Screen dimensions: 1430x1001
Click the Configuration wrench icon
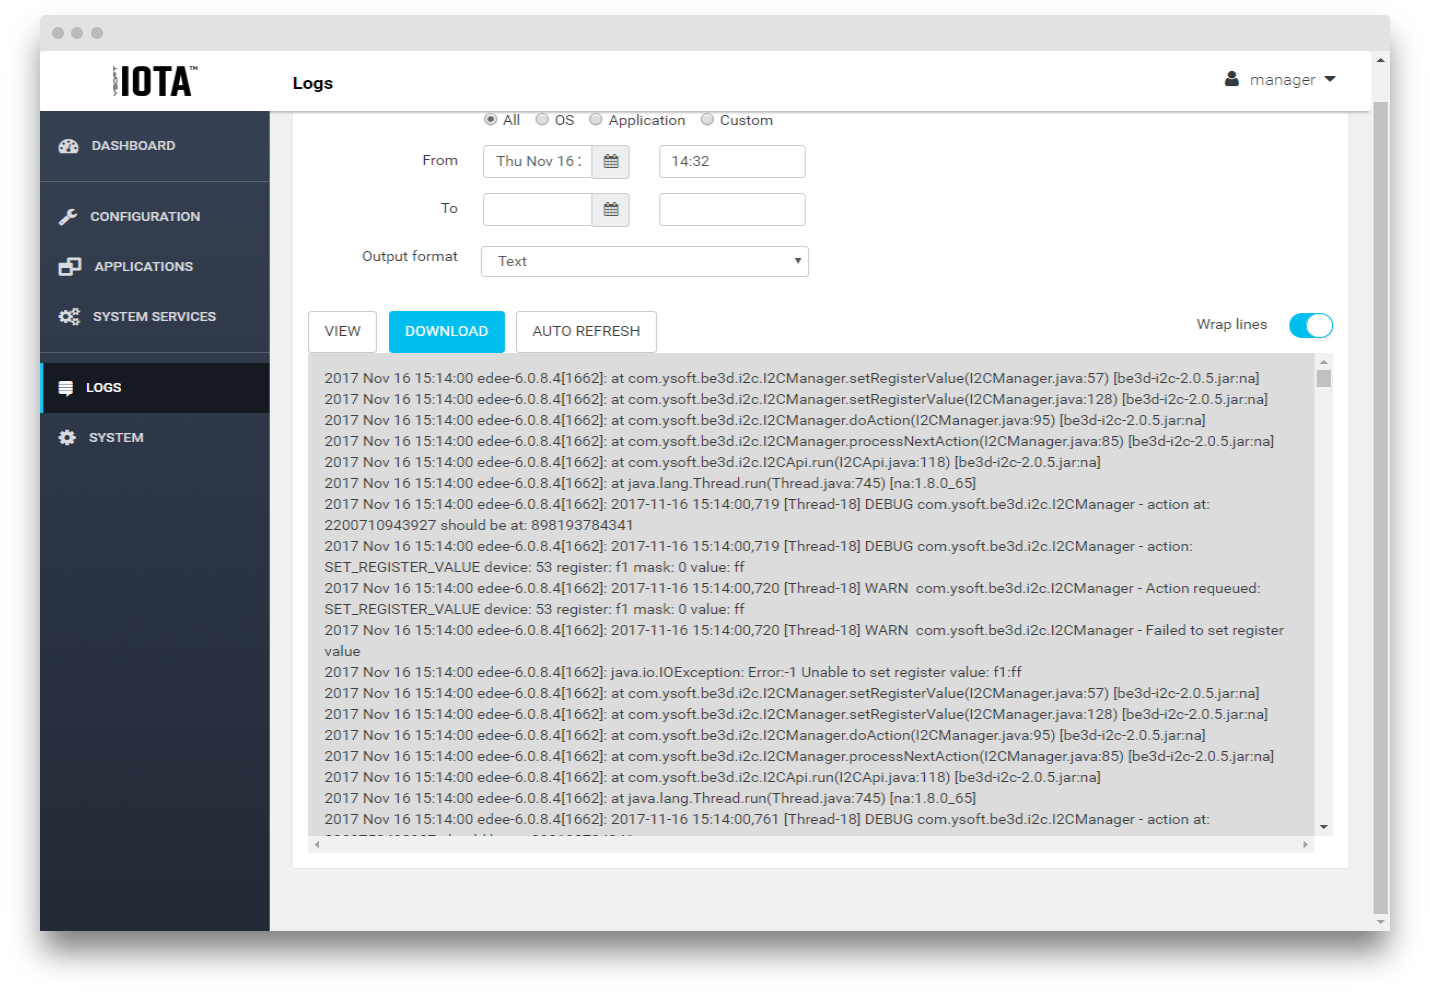coord(68,217)
